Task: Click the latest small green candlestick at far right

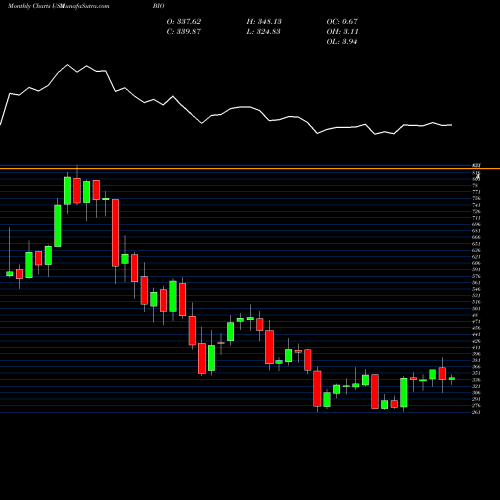Action: (452, 379)
